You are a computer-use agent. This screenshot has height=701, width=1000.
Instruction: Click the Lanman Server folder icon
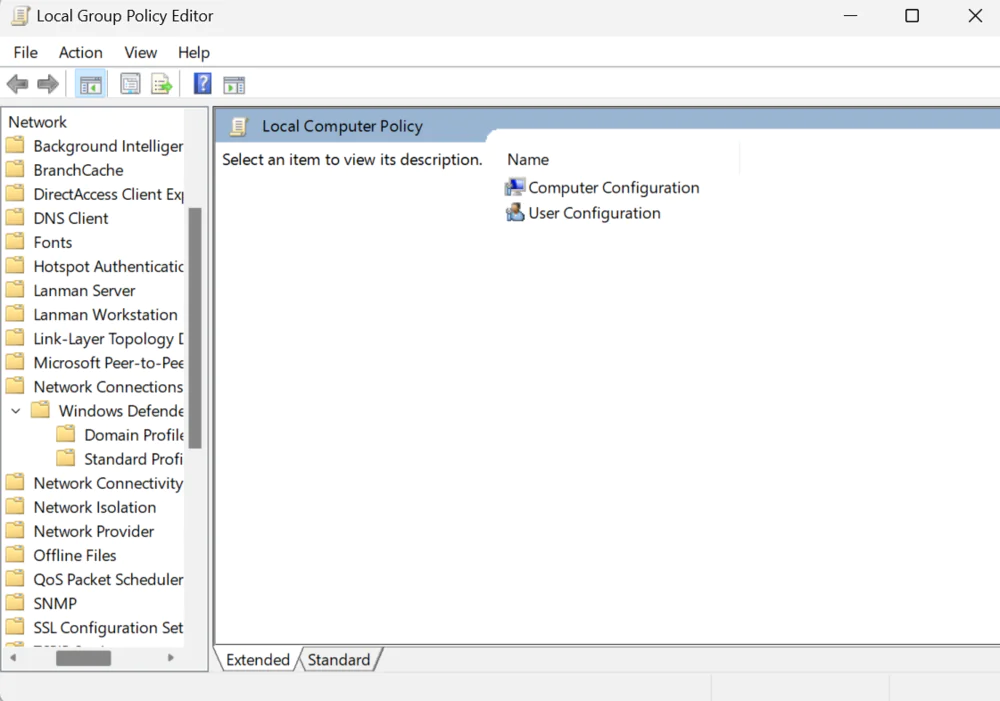point(15,290)
